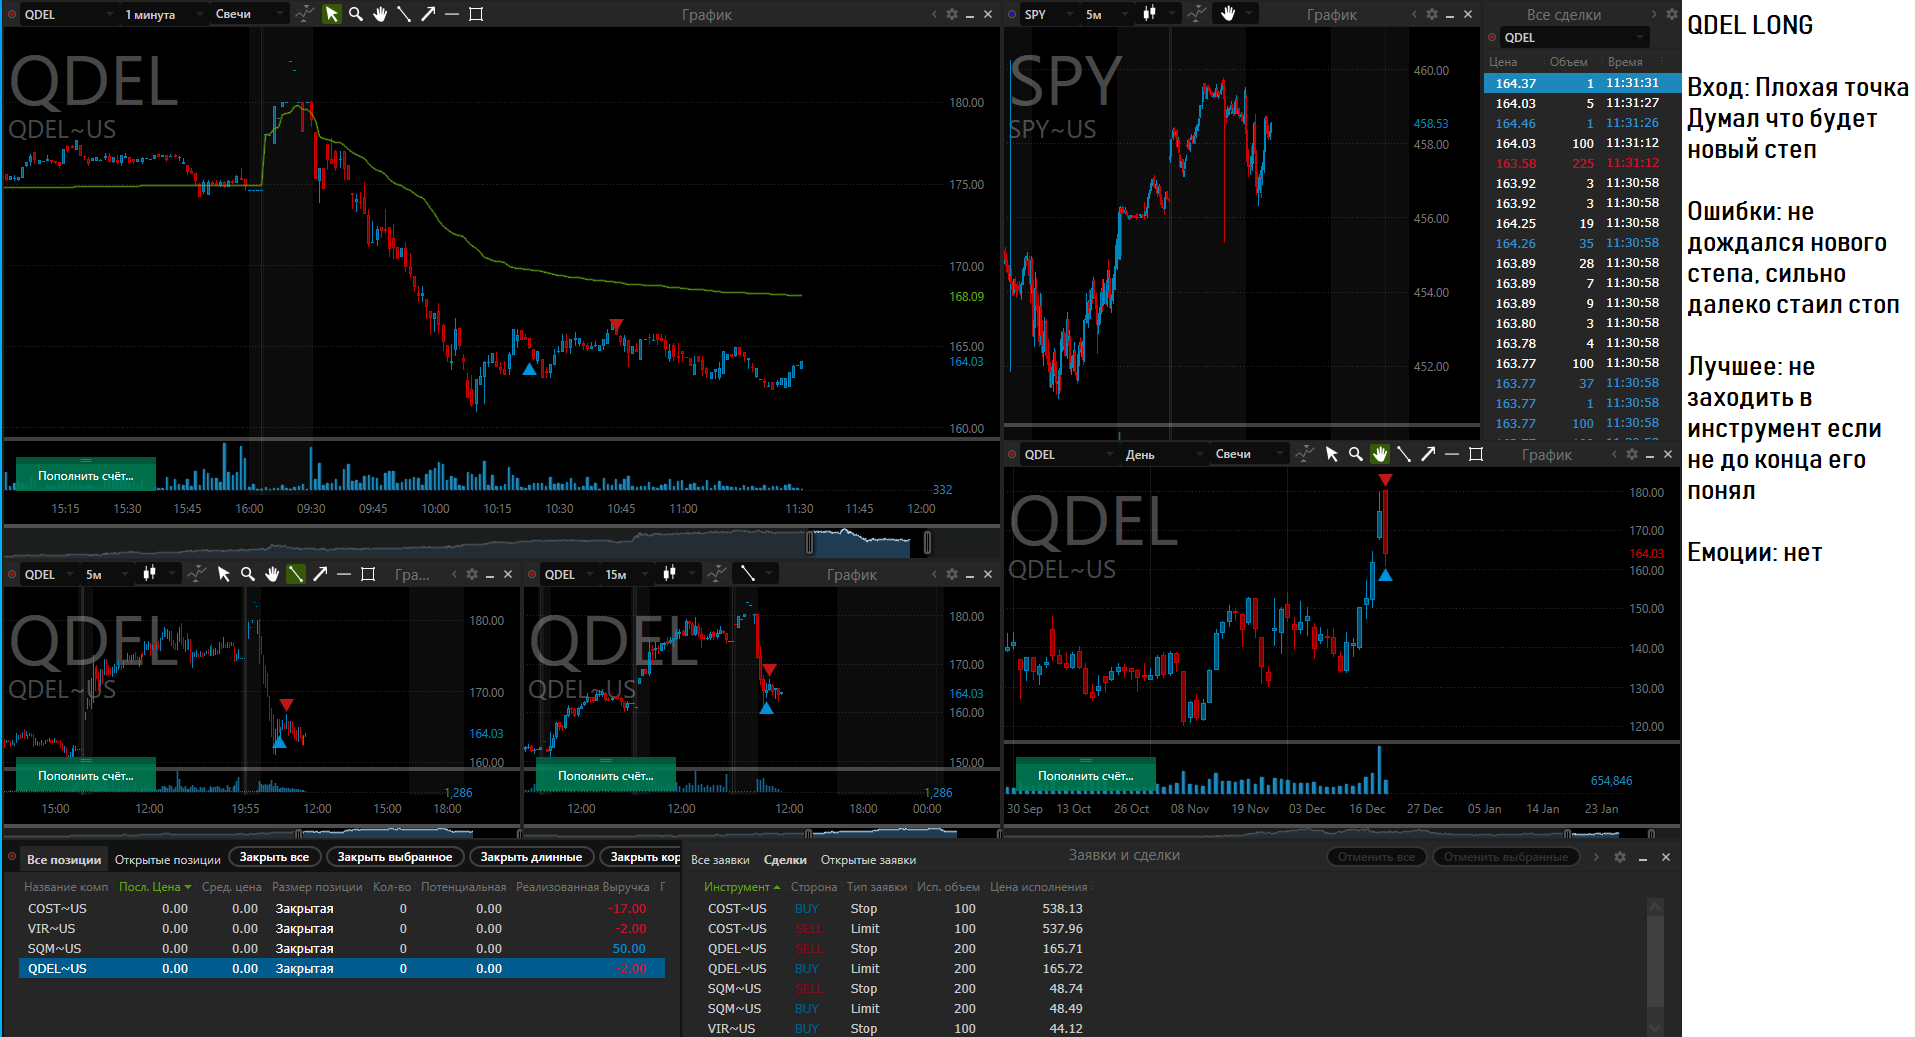Select the pointer tool in the QDEL 5м chart

[224, 574]
